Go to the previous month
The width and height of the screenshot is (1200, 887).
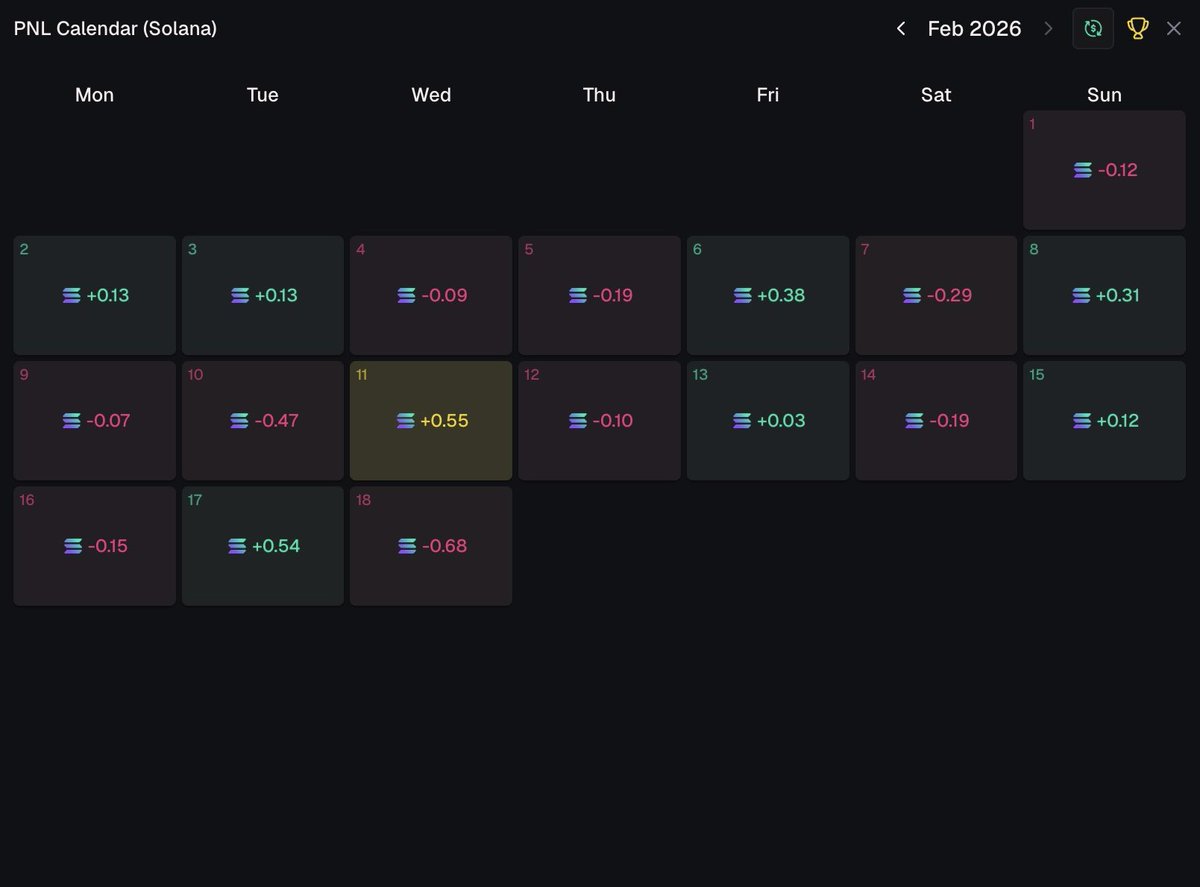point(901,29)
